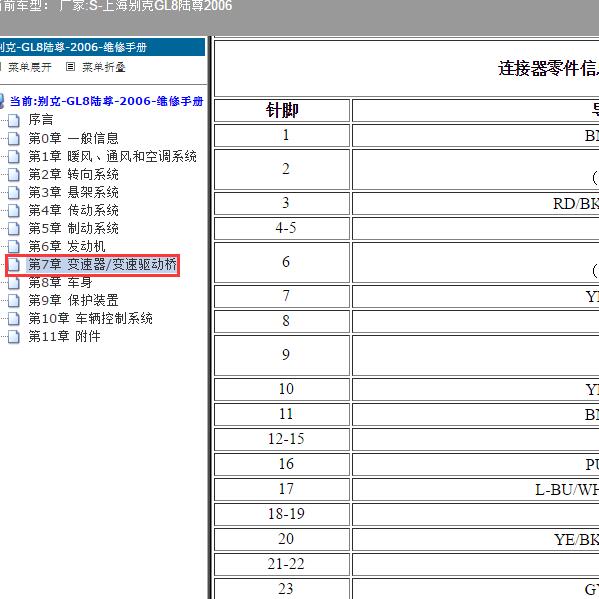Select 第1章 暖风、通风和空调系统

coord(113,156)
